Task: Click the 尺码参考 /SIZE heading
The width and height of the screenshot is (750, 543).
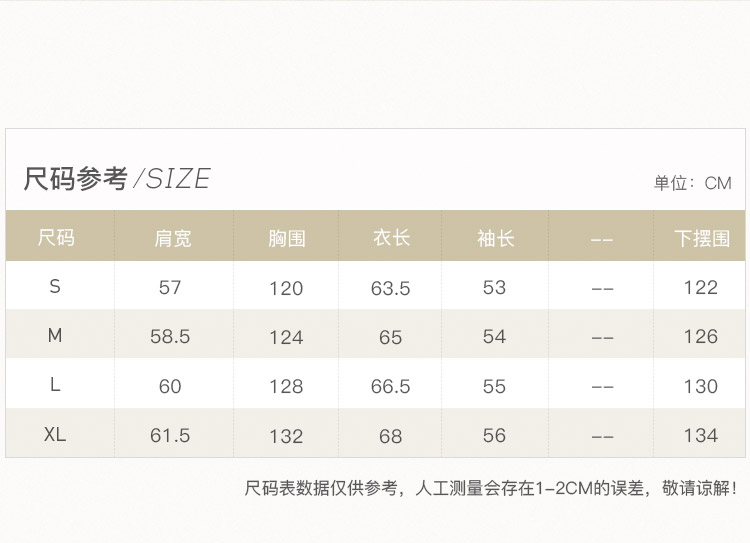Action: tap(117, 179)
